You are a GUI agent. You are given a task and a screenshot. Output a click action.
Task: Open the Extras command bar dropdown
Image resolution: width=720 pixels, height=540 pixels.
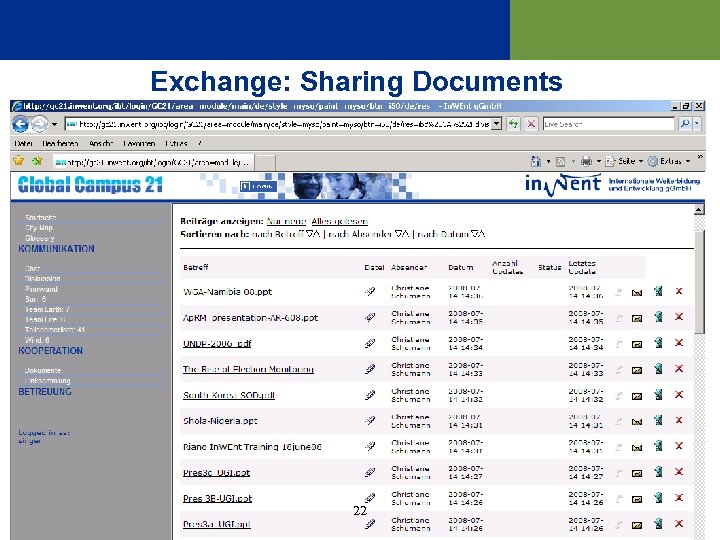669,161
